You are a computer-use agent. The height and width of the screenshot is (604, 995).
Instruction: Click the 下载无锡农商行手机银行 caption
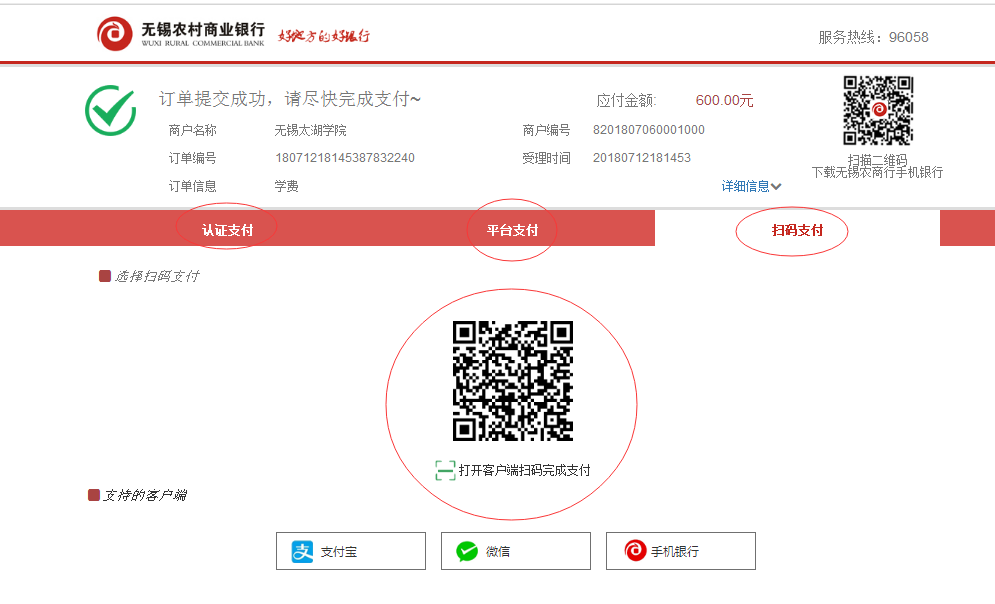(x=878, y=172)
